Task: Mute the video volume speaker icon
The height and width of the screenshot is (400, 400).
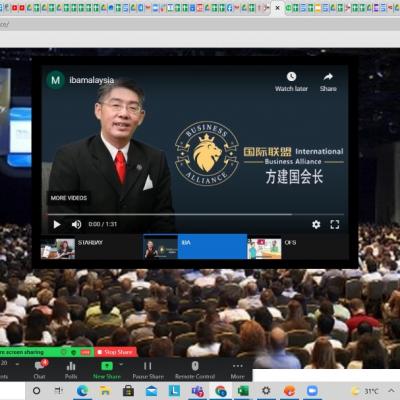Action: pyautogui.click(x=76, y=224)
